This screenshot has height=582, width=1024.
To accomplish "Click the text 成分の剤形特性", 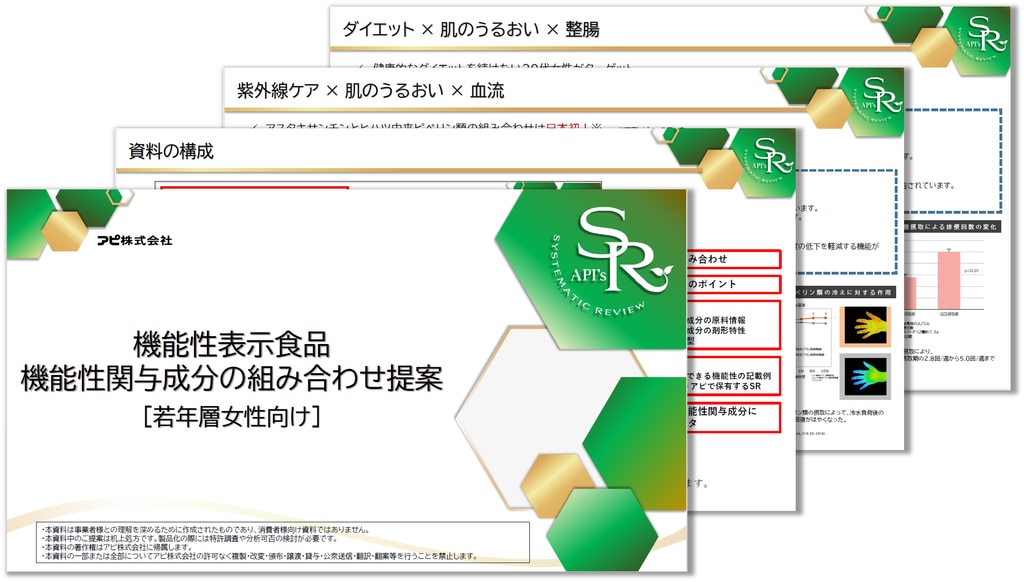I will (716, 331).
